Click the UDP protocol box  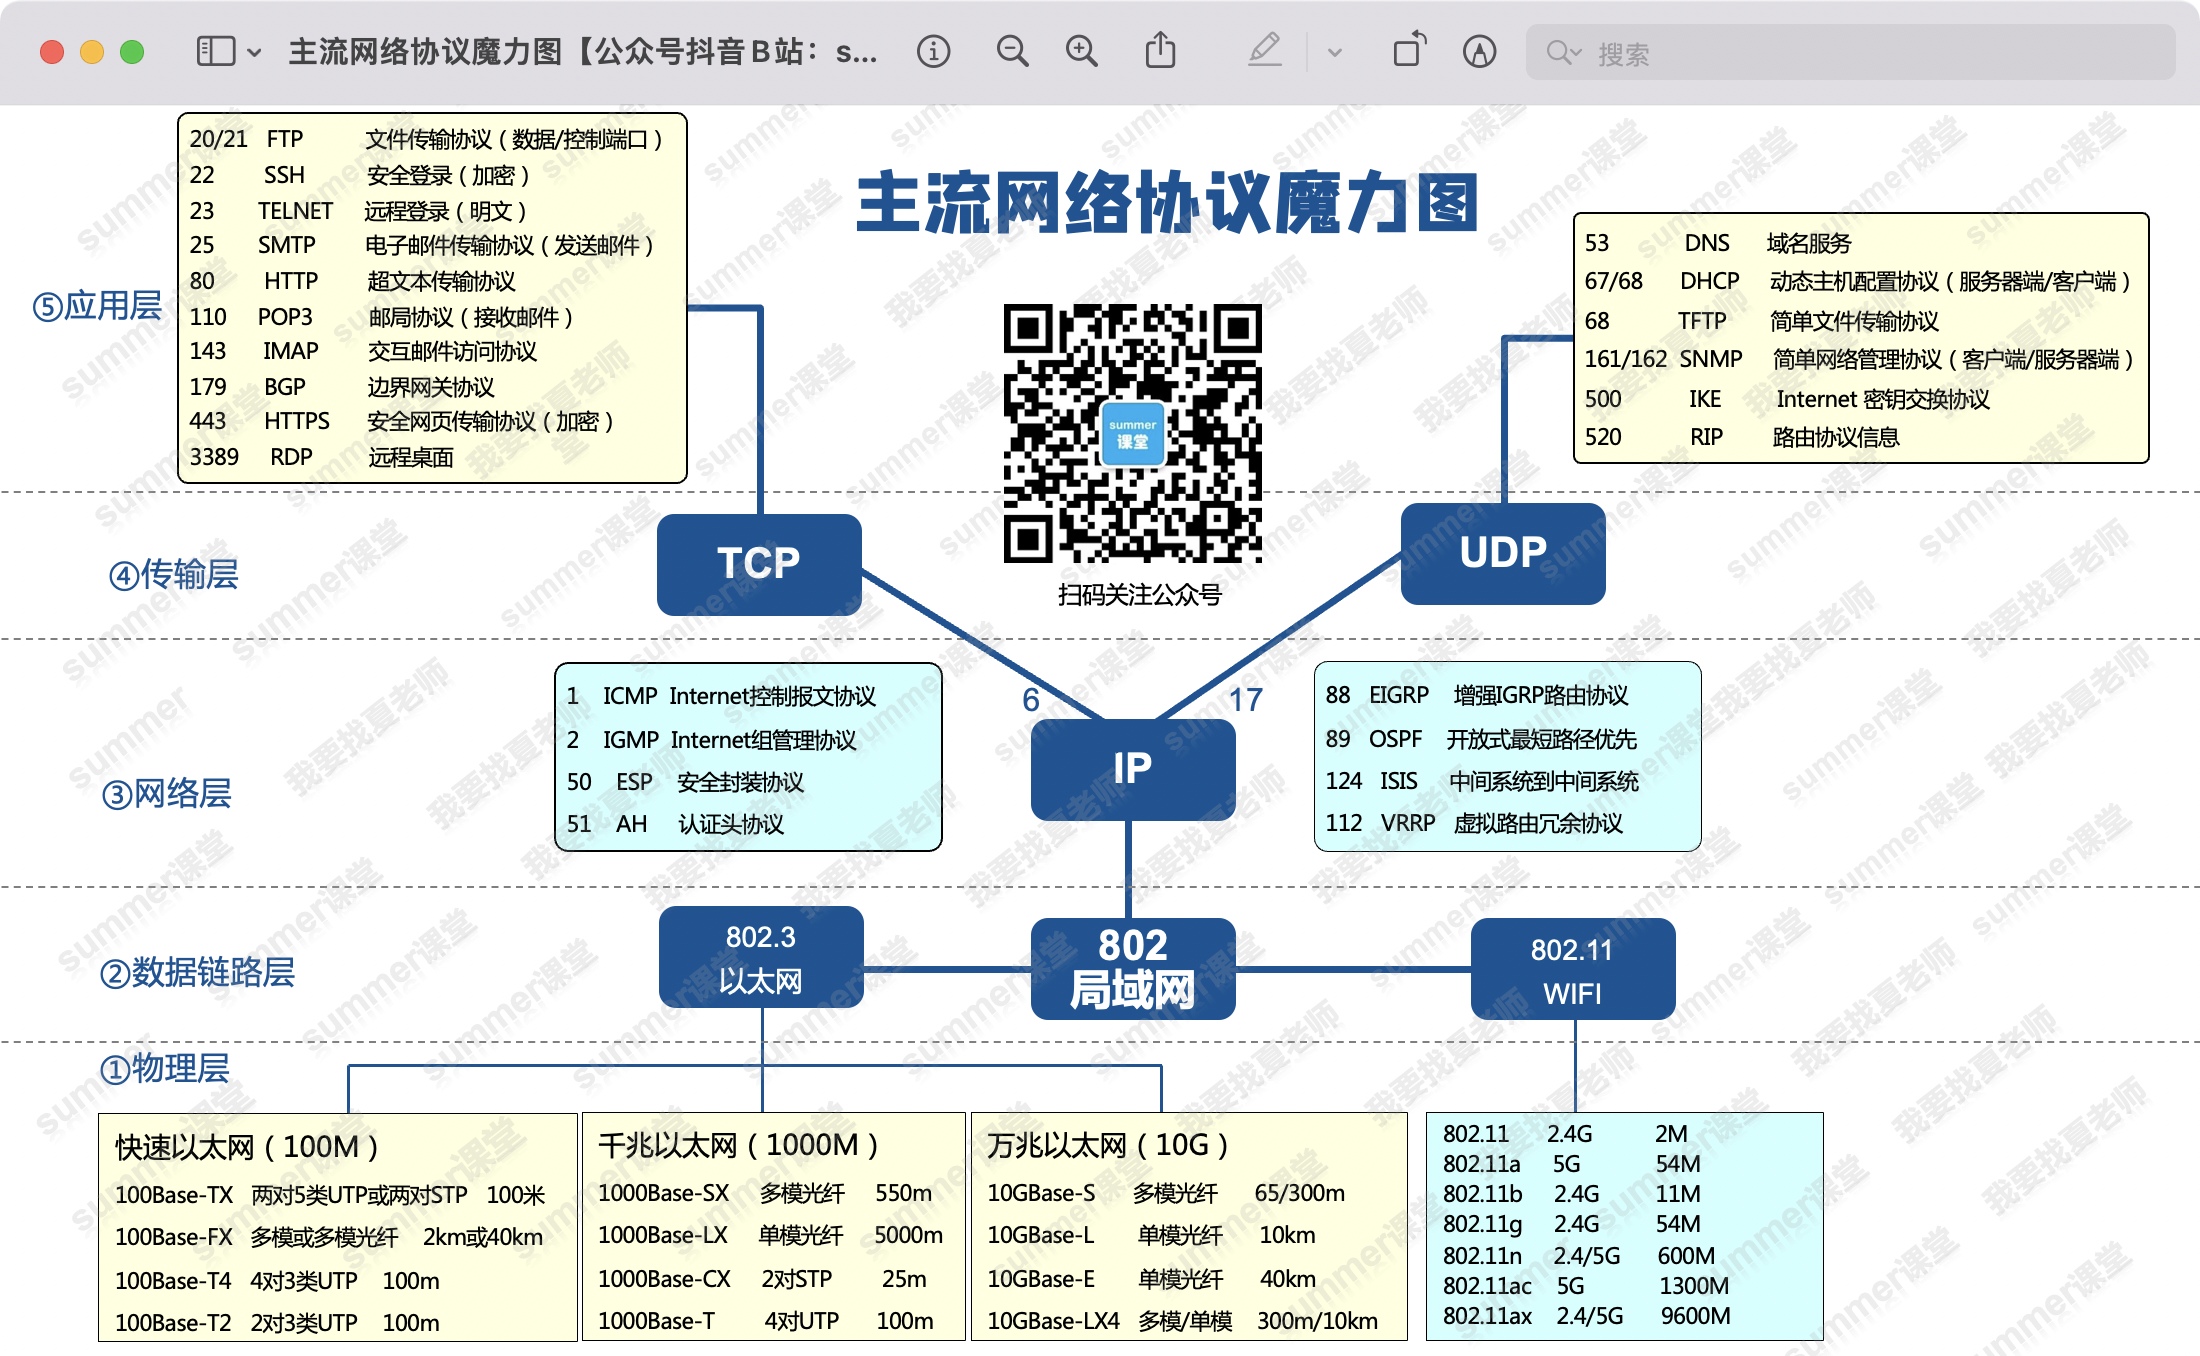tap(1502, 553)
